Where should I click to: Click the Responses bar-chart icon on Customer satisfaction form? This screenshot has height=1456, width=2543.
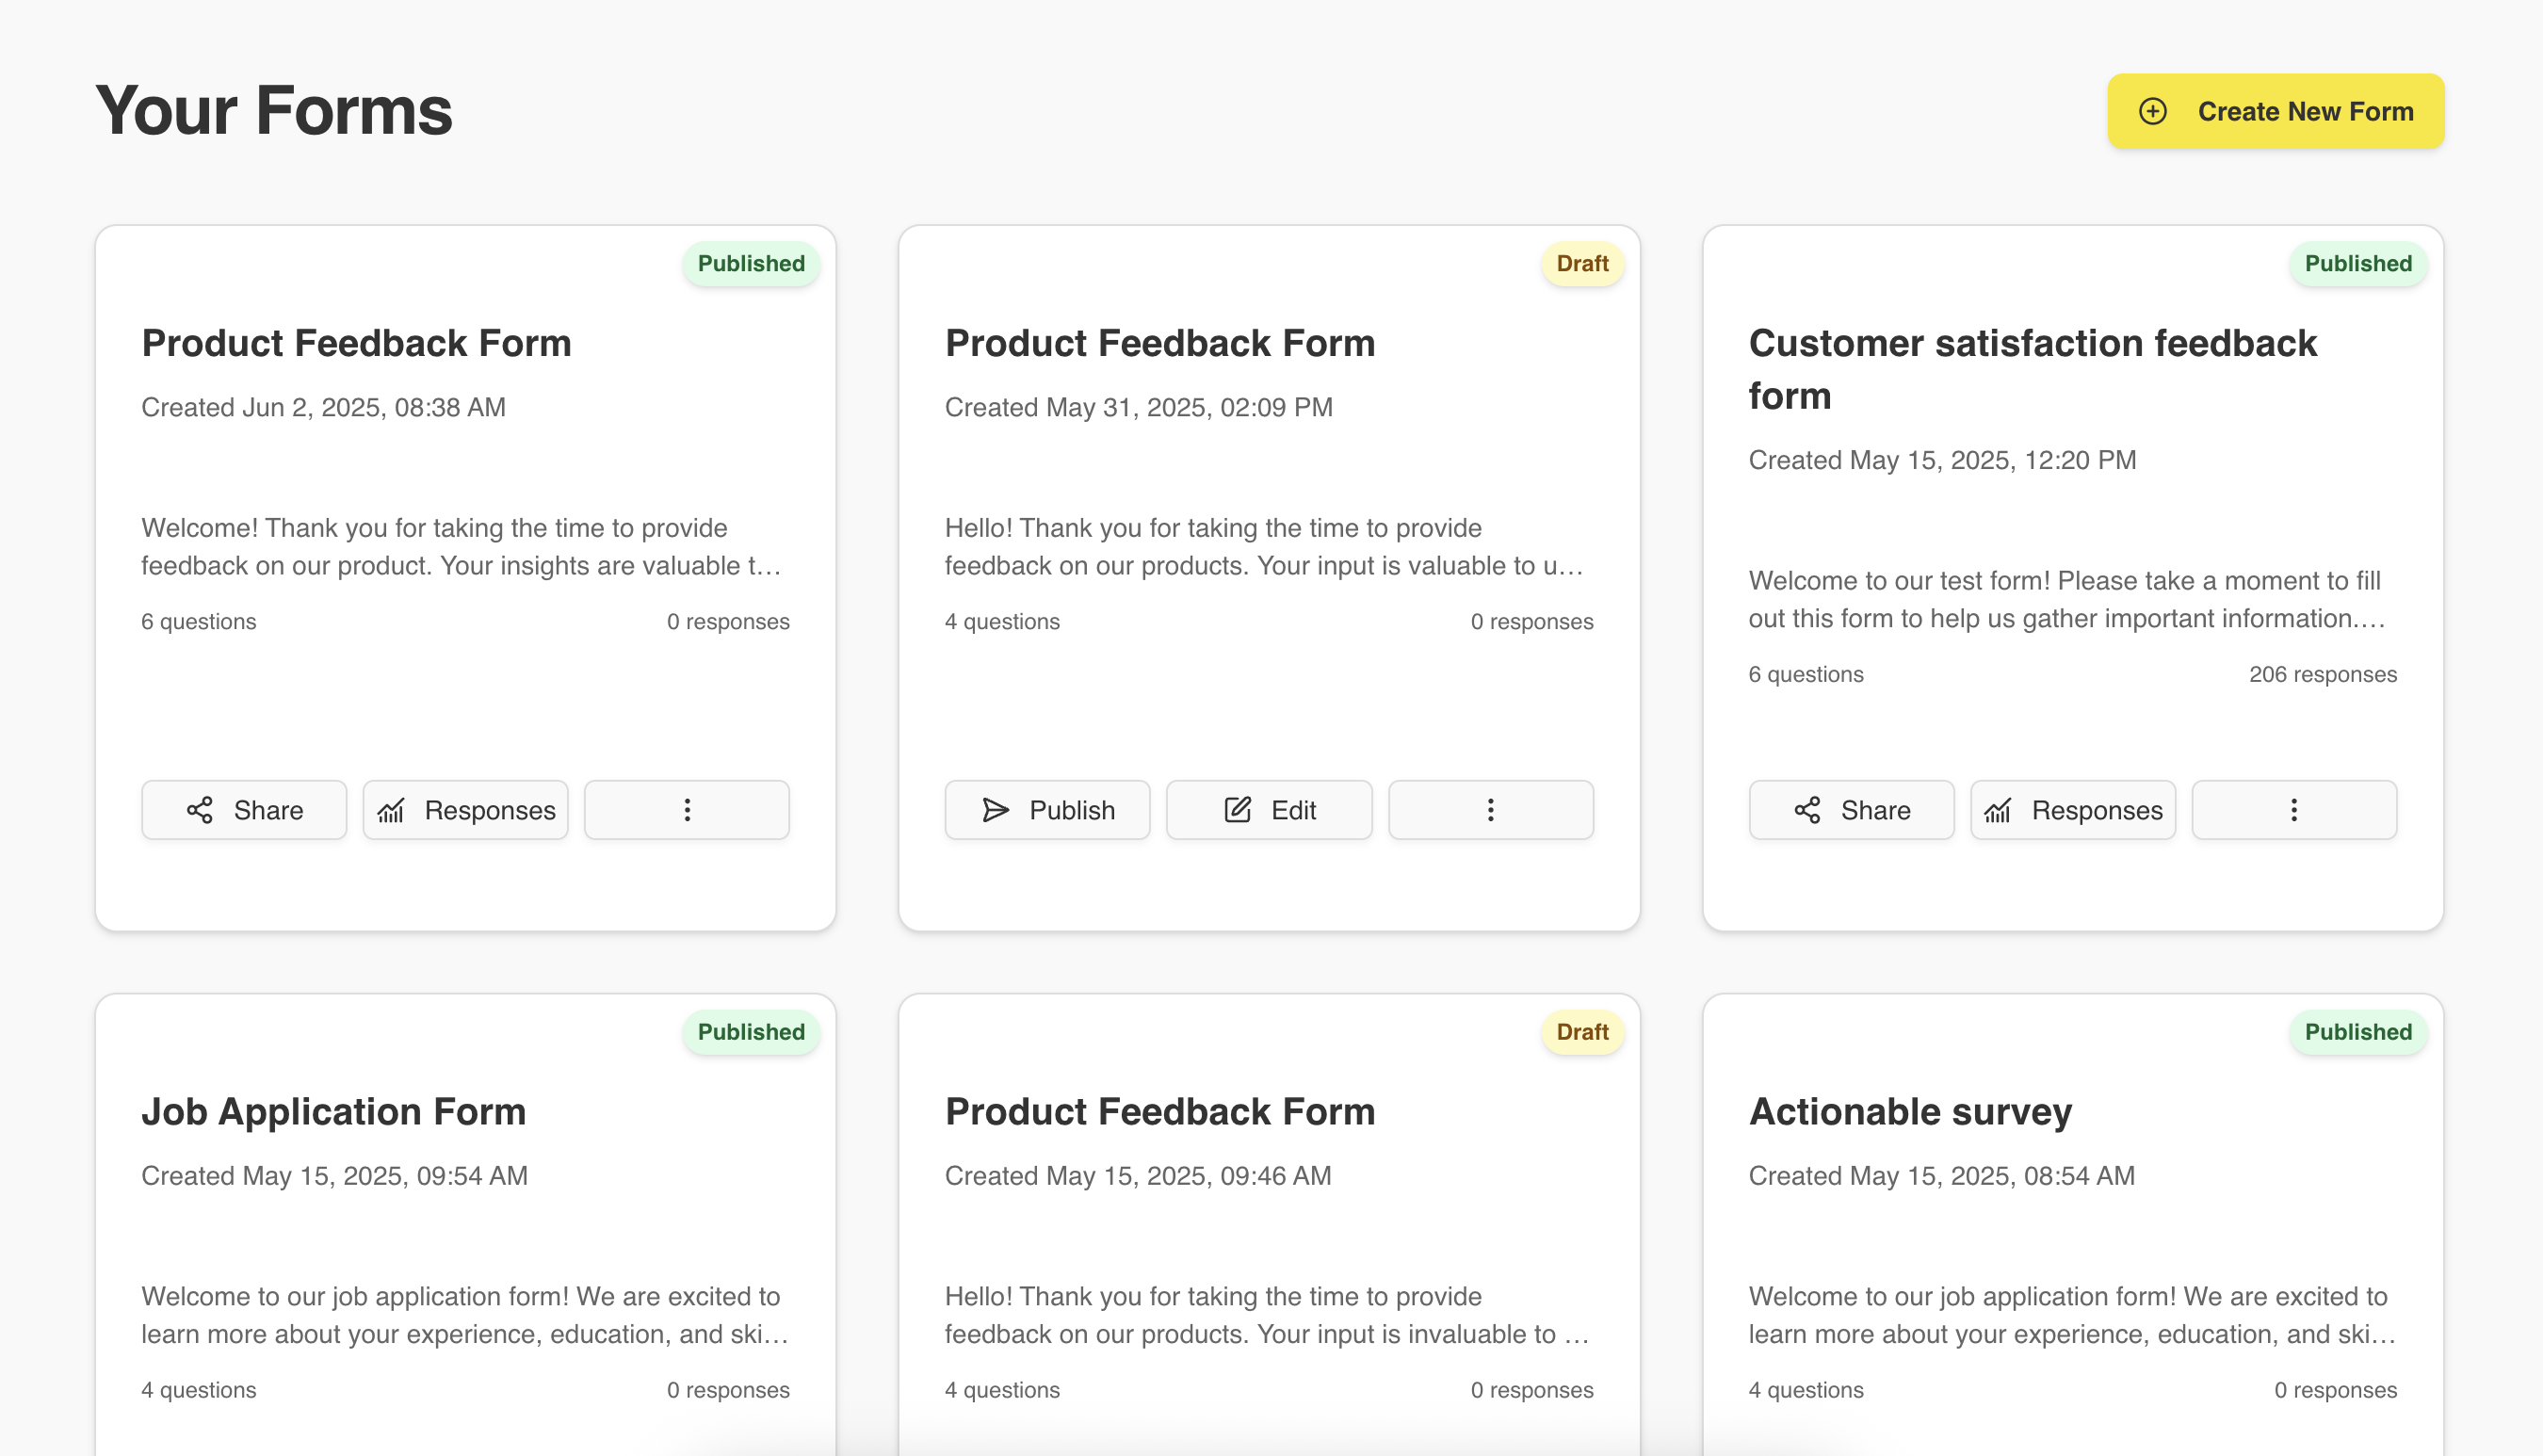[x=1998, y=810]
